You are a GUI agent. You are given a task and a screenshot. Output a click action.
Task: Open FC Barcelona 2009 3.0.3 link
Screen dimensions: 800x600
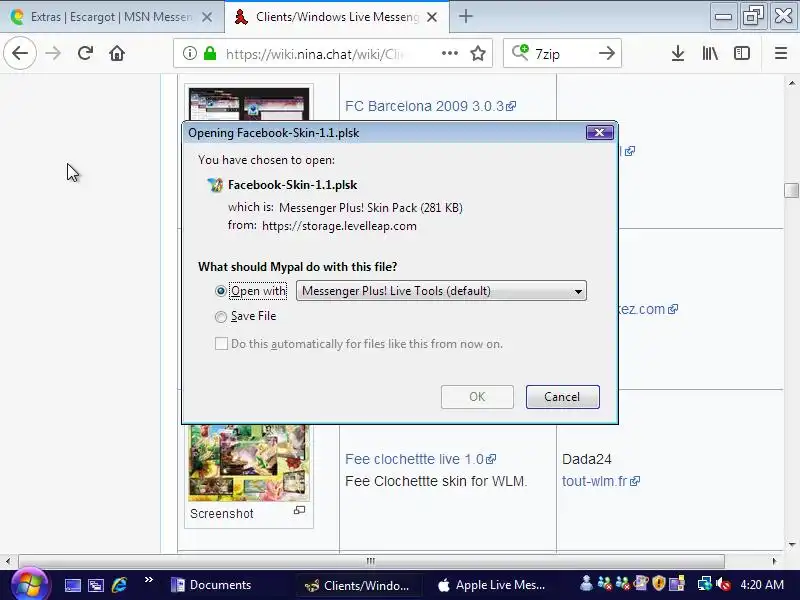[x=430, y=106]
